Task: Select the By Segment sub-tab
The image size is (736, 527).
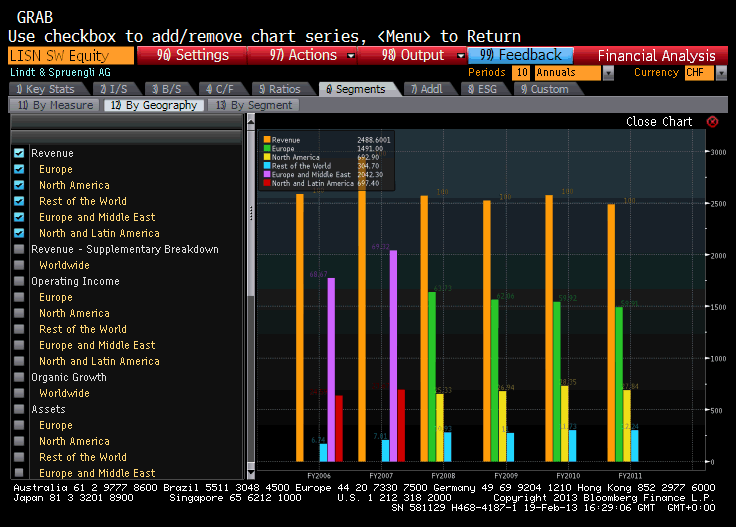Action: point(254,105)
